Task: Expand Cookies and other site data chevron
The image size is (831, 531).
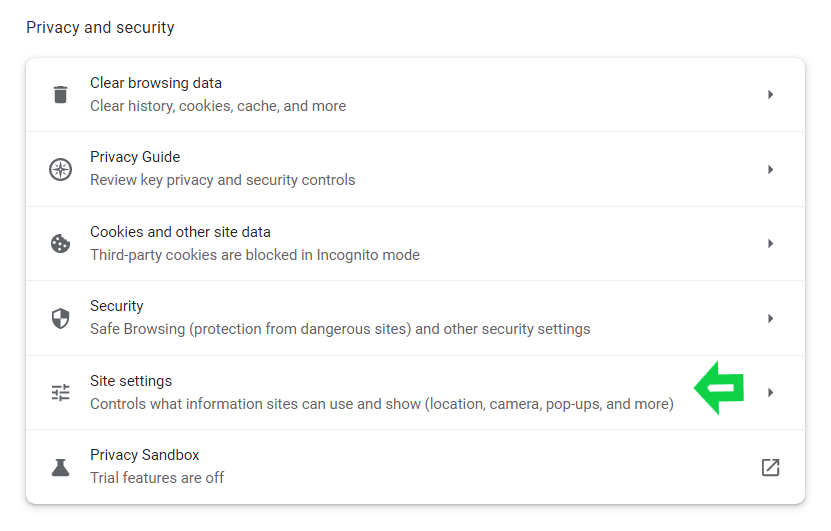Action: [x=770, y=244]
